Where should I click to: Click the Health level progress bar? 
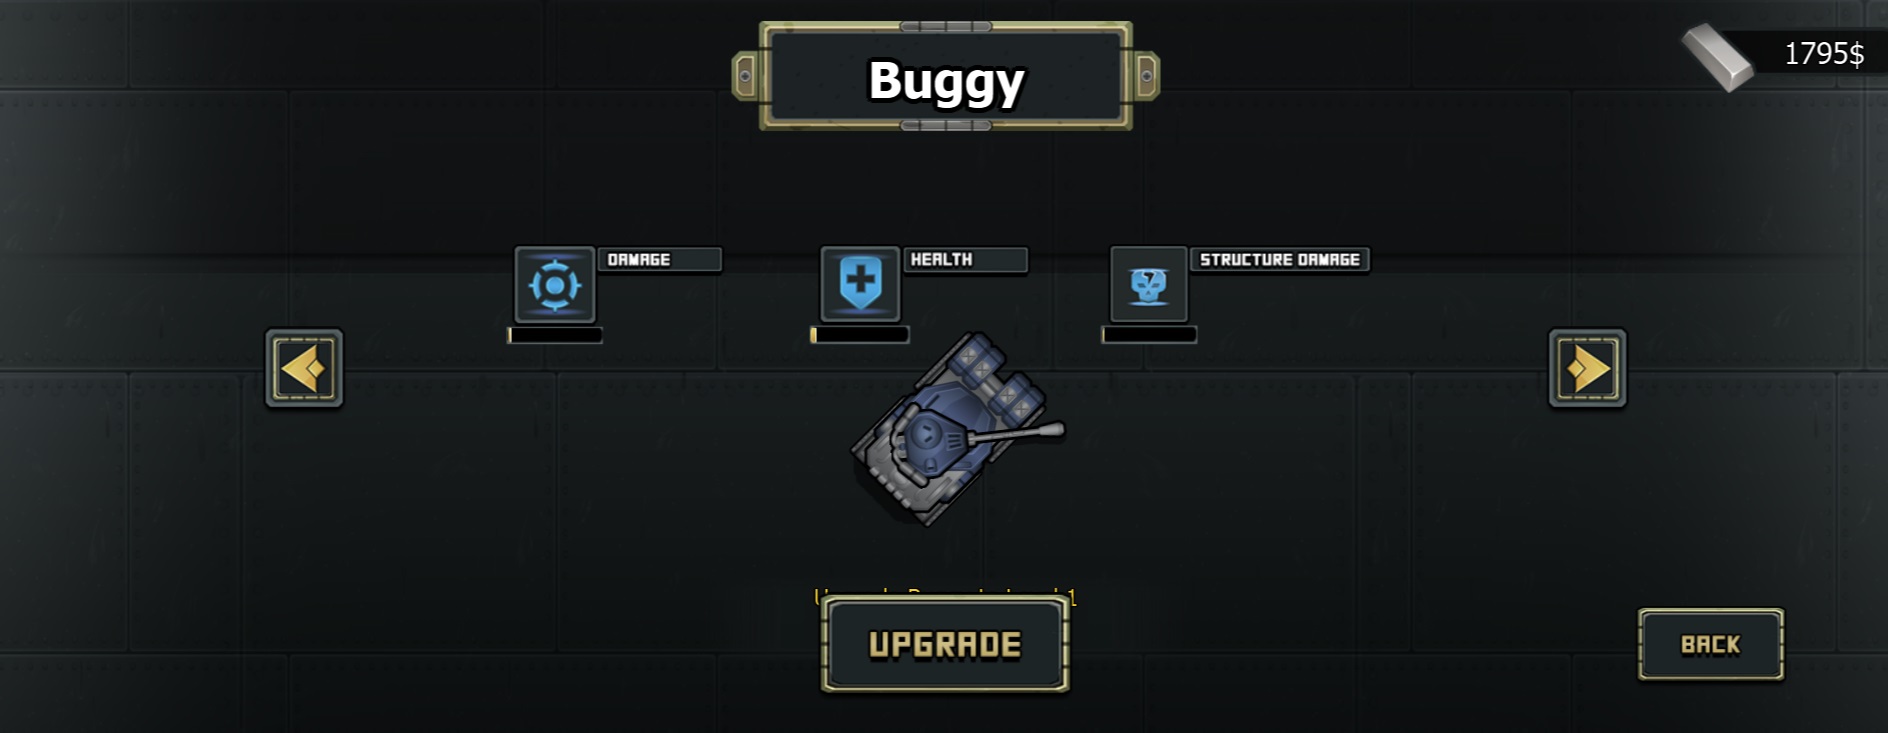[x=860, y=335]
